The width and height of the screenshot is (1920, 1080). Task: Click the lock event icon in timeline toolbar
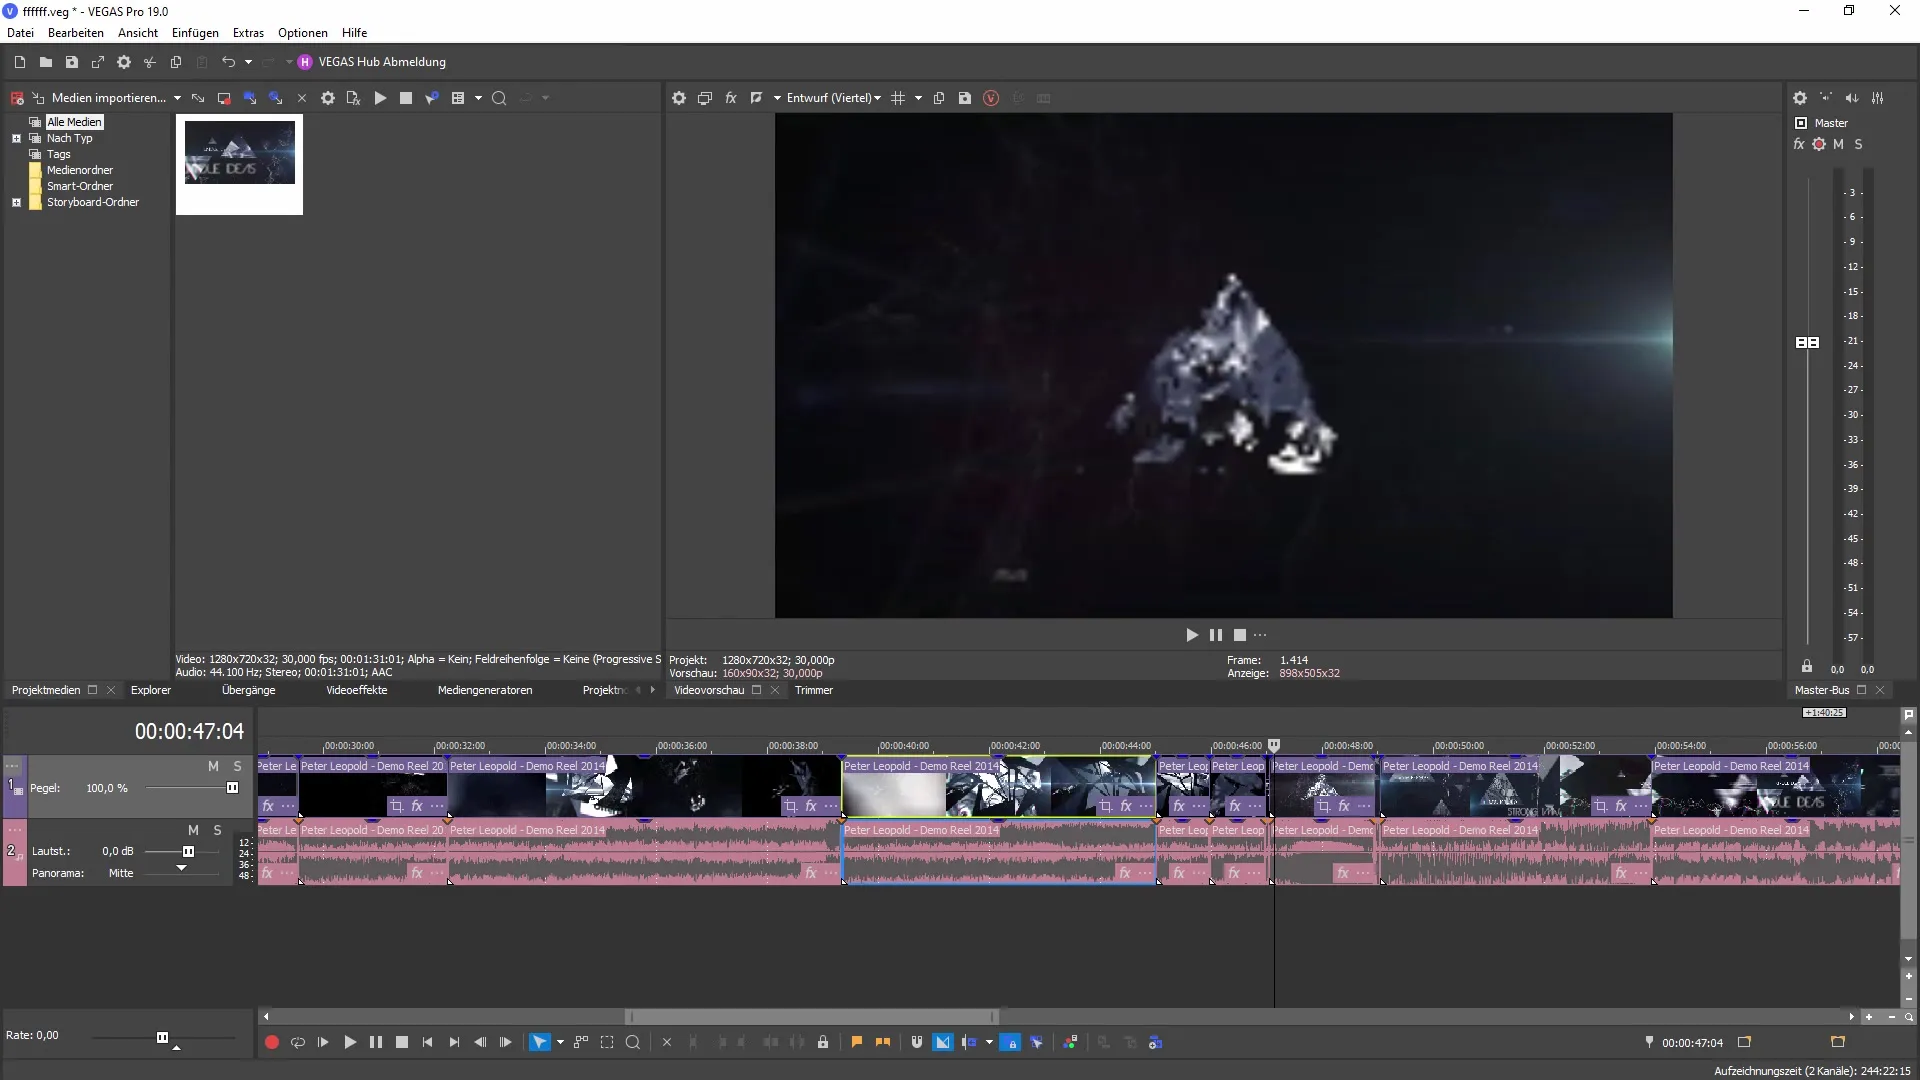(823, 1042)
